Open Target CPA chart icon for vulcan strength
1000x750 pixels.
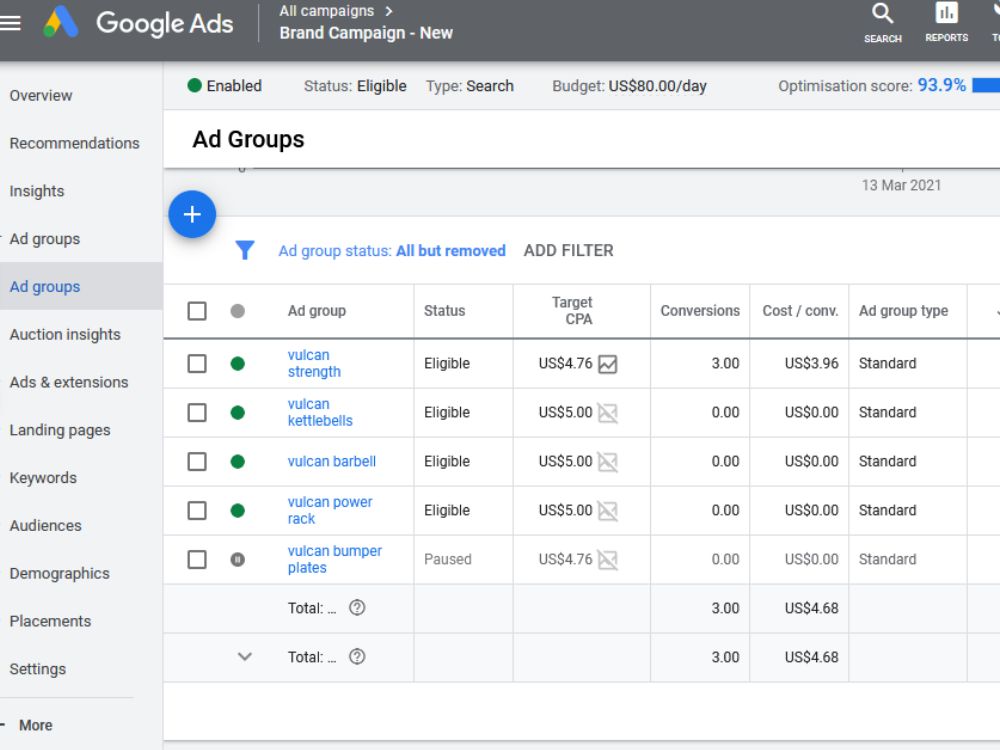[608, 364]
